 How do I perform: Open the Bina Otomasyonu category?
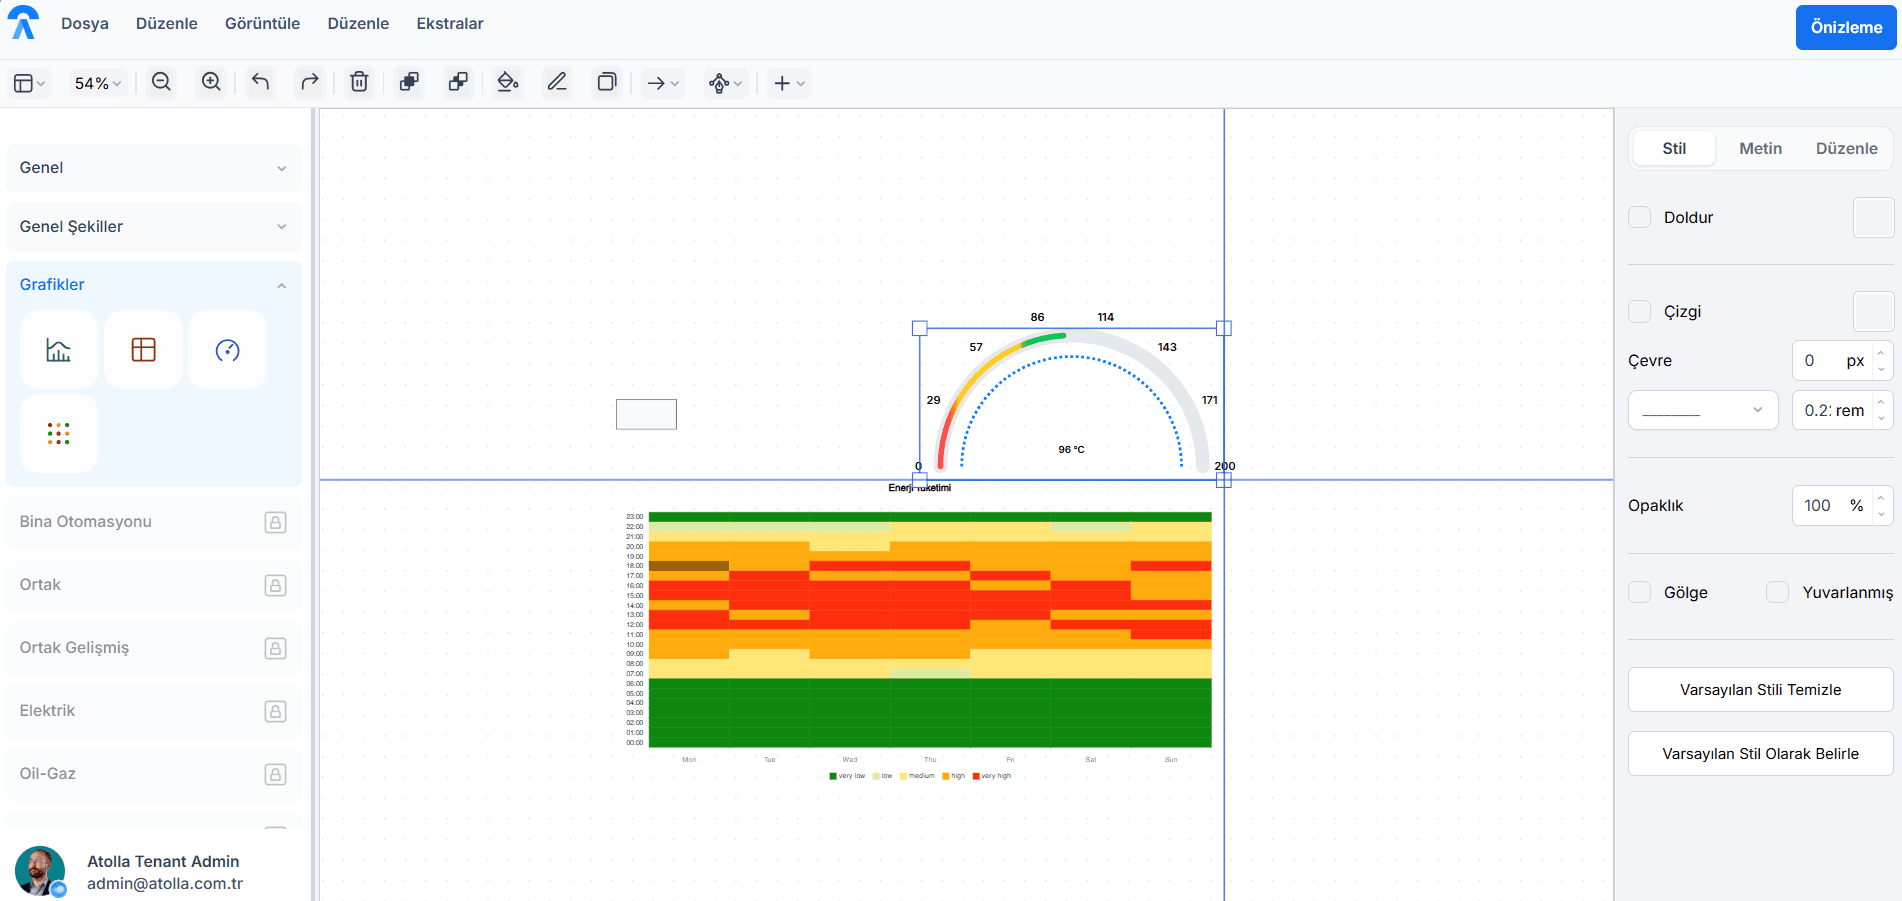[x=154, y=522]
